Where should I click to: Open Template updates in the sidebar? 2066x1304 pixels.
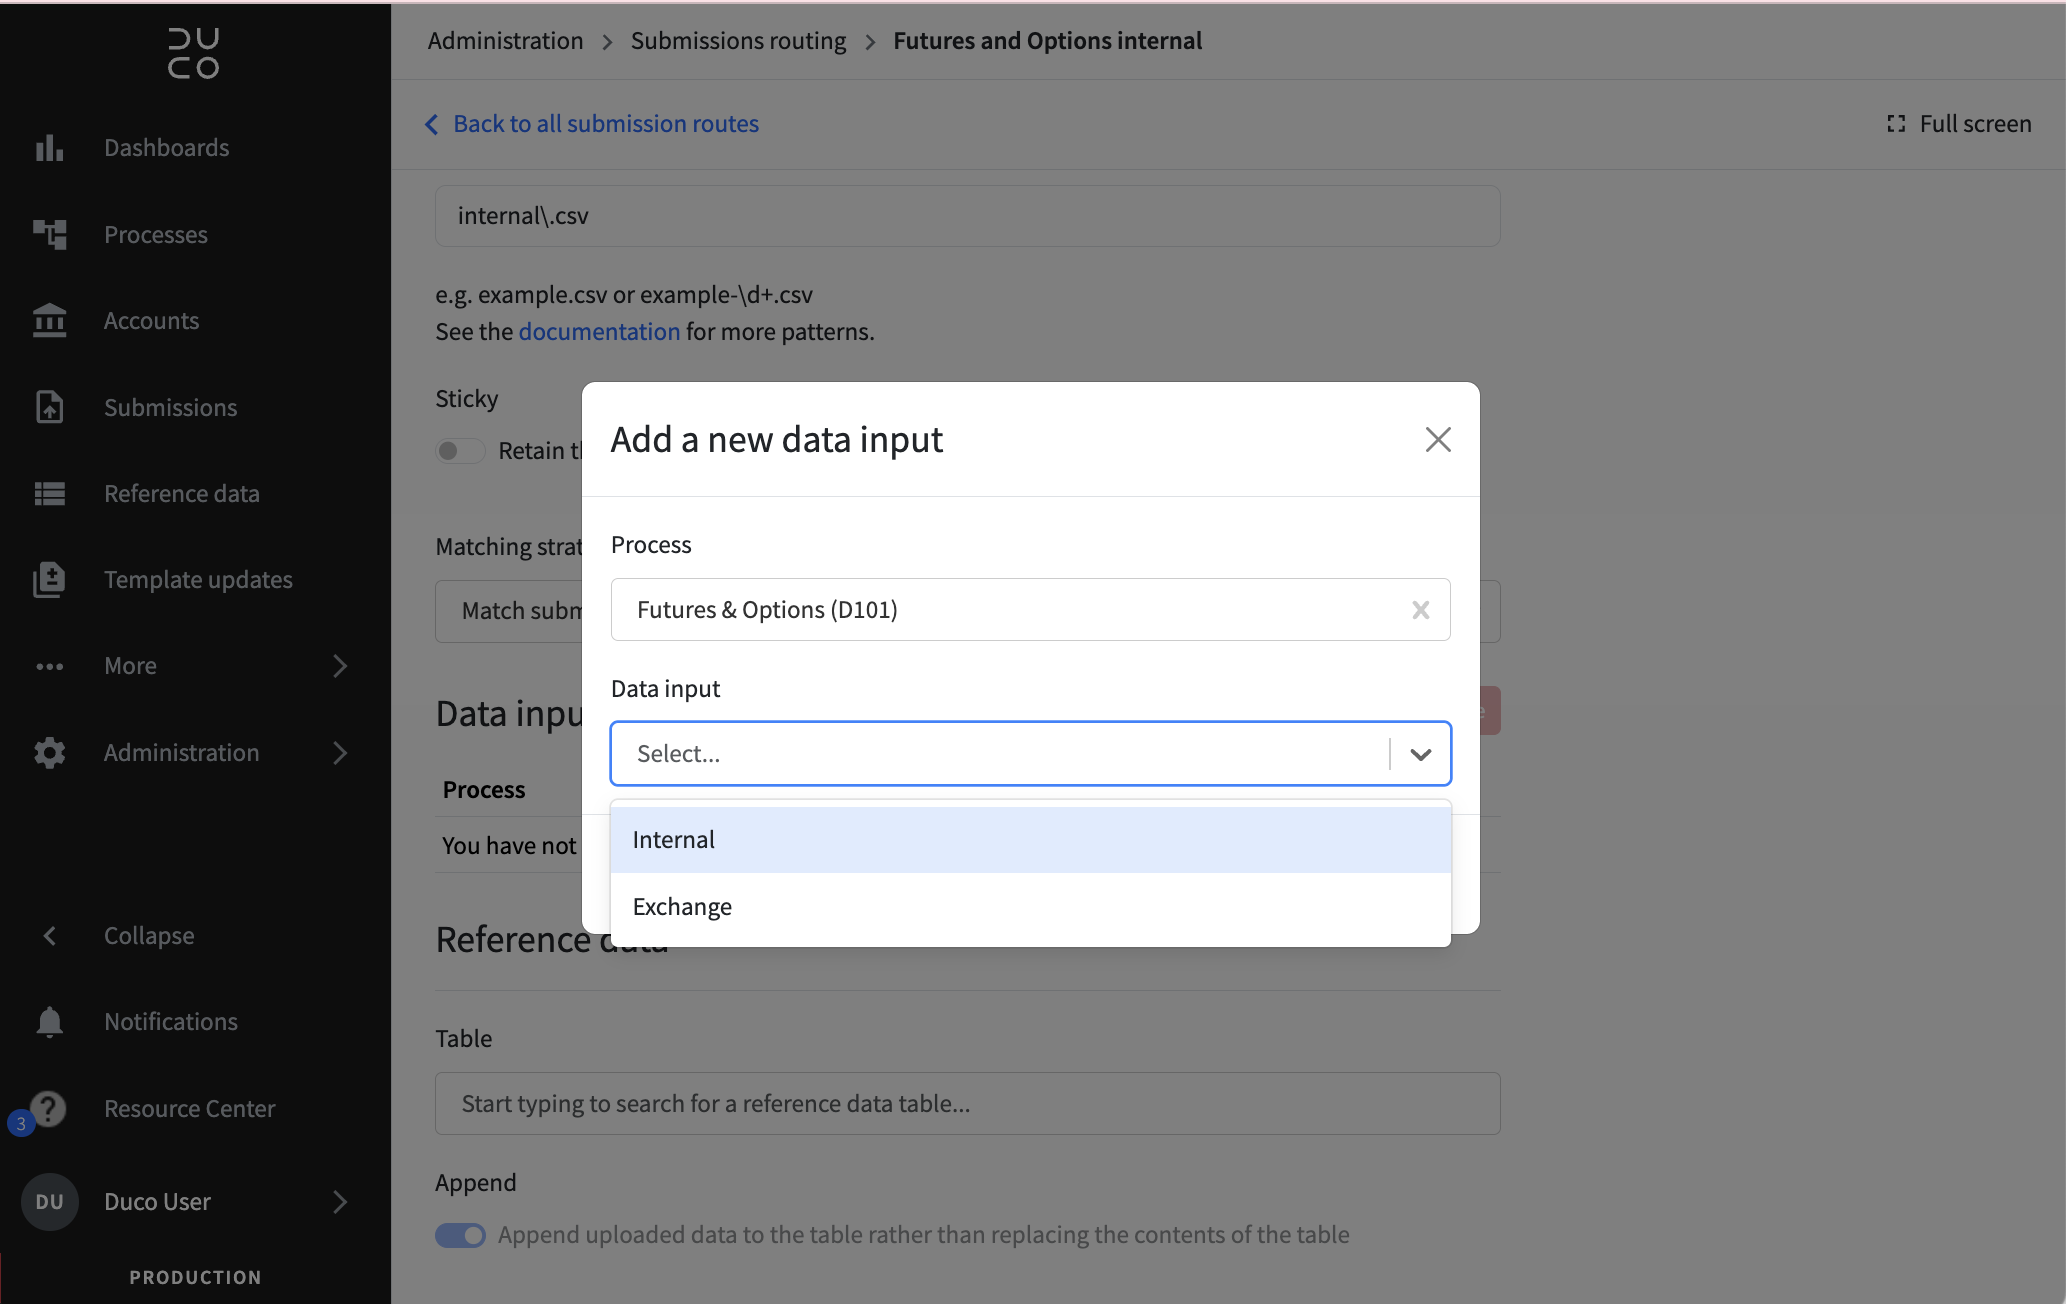point(199,580)
